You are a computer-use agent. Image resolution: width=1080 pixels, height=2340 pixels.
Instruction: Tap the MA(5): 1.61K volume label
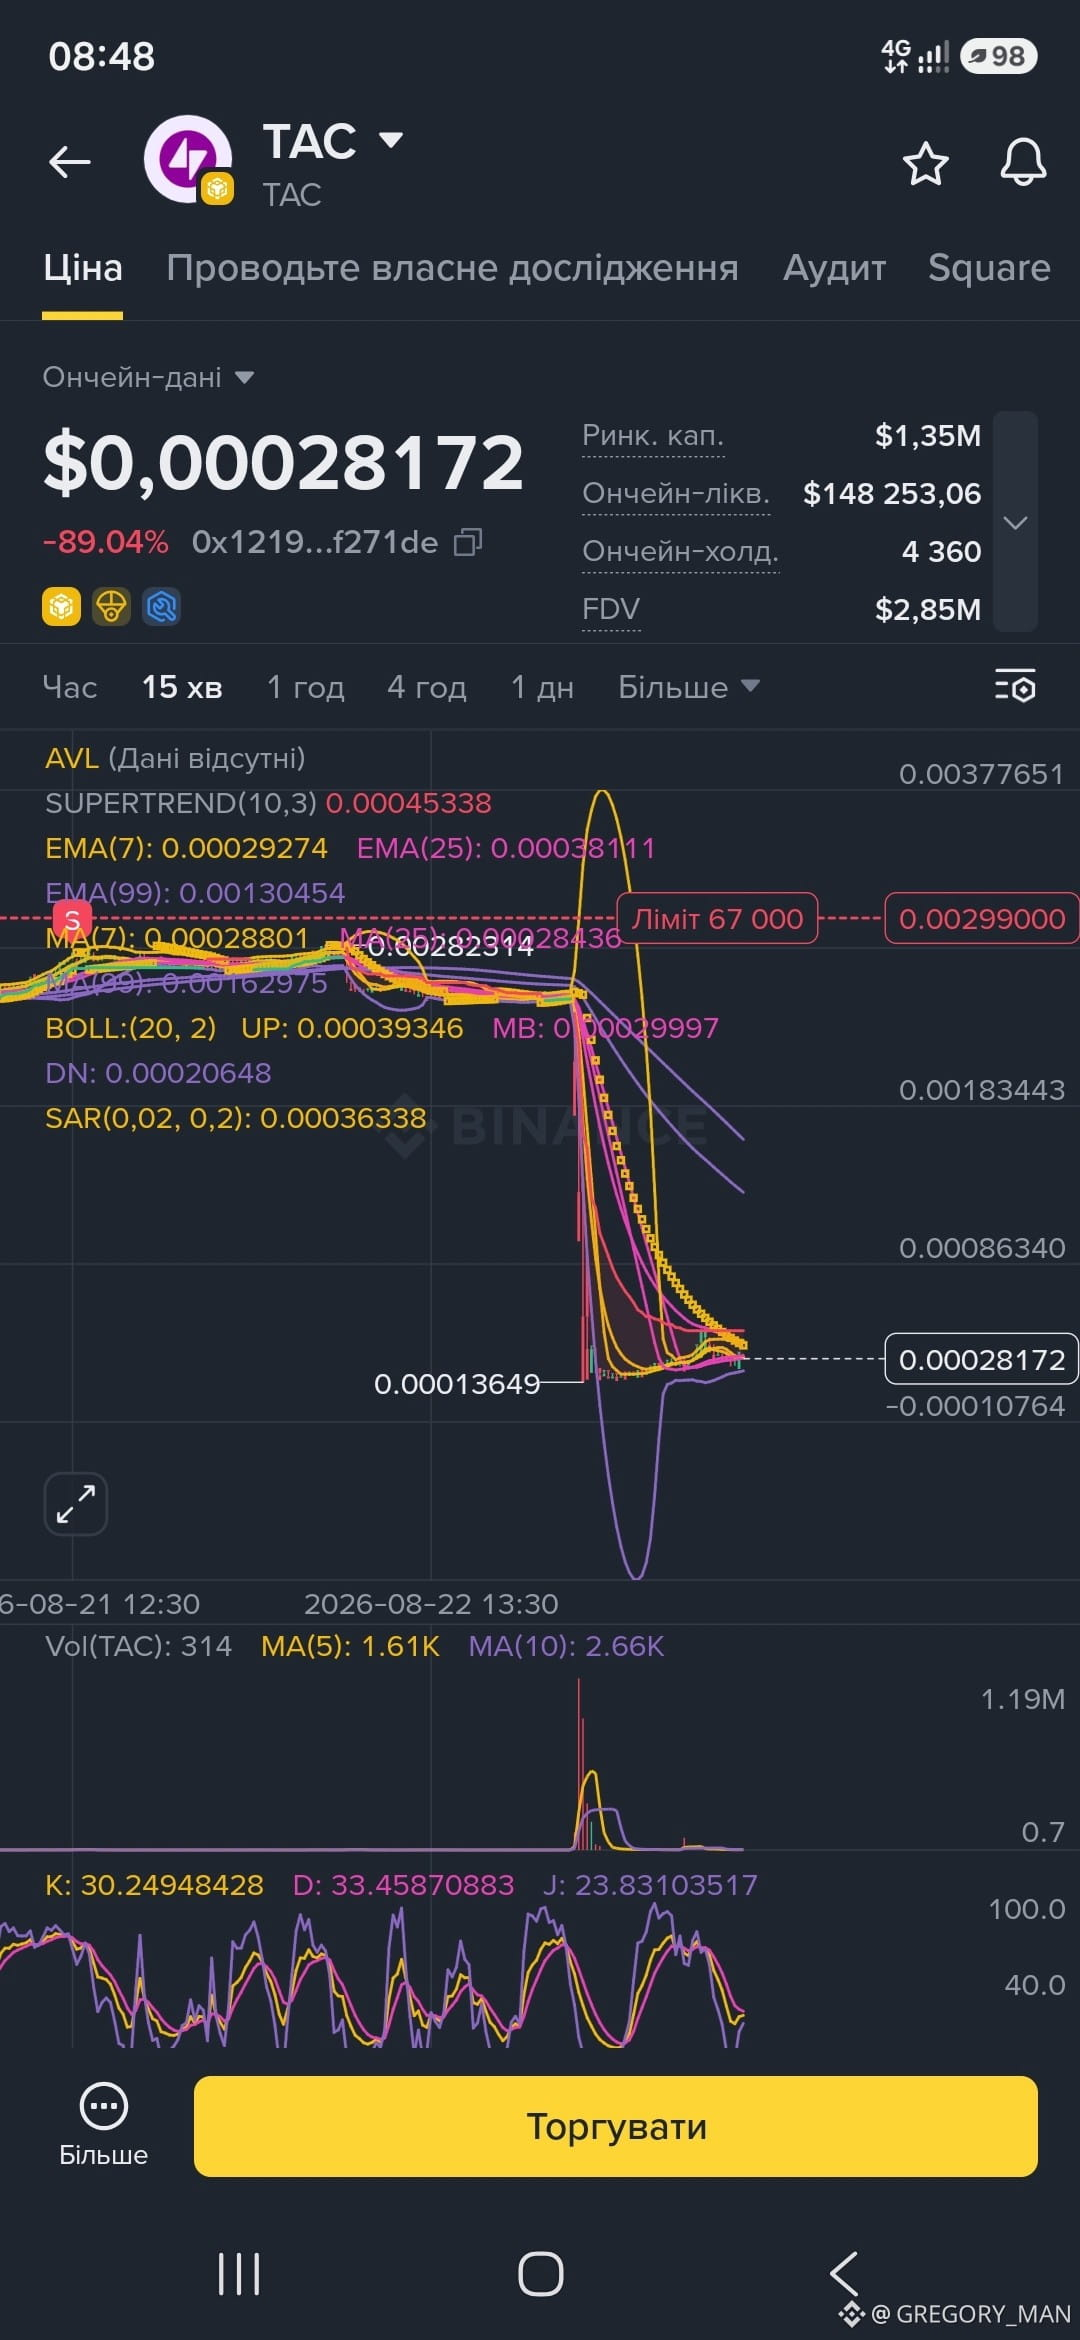click(x=350, y=1646)
